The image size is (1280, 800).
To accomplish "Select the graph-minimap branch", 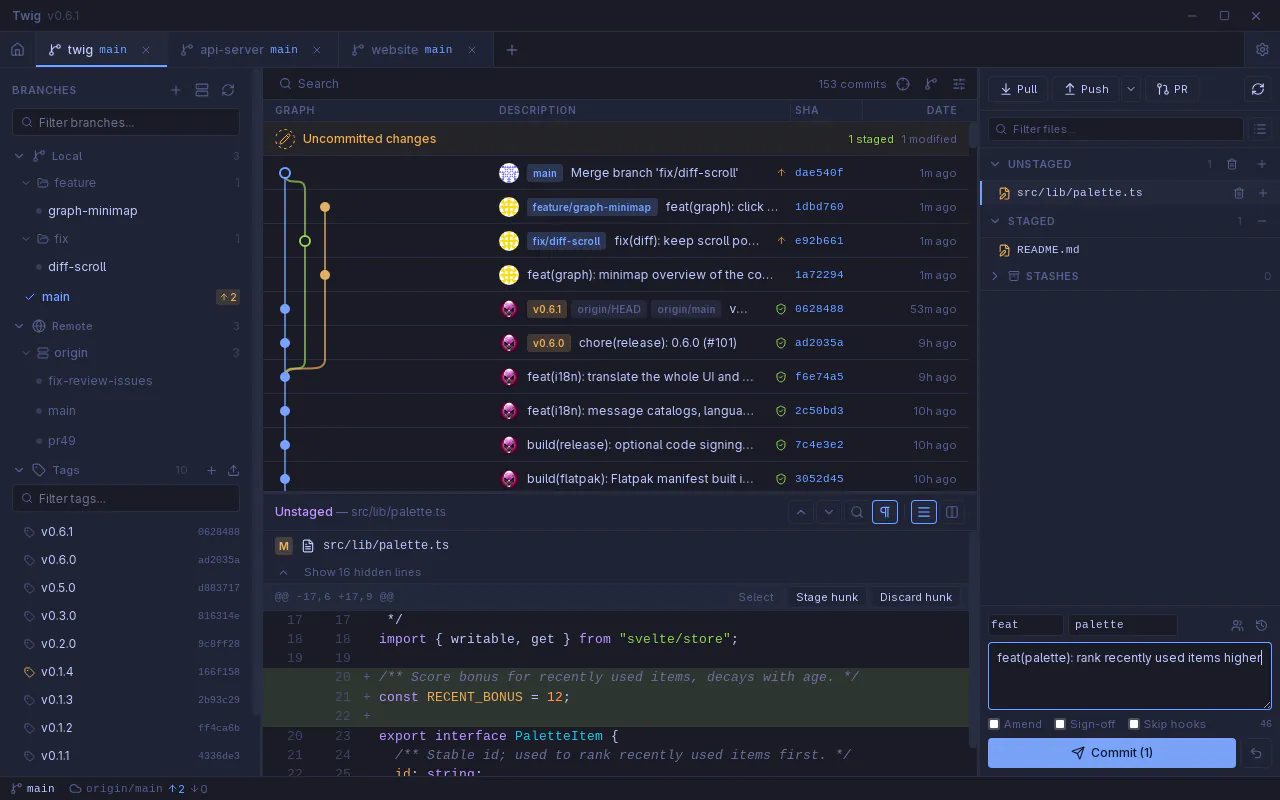I will pyautogui.click(x=93, y=211).
